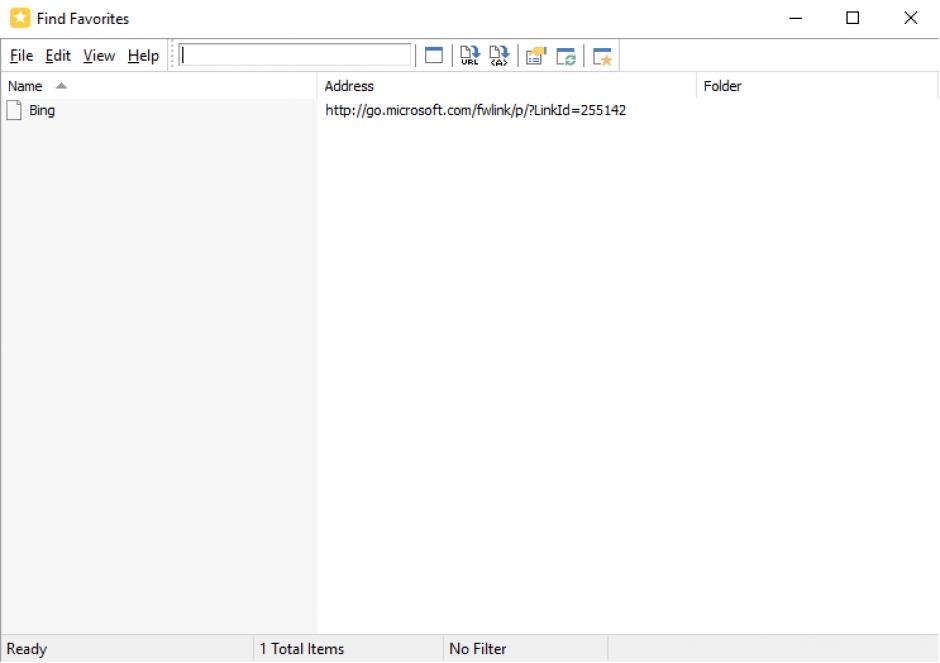Click the Ready status bar text
Viewport: 940px width, 663px height.
(x=26, y=649)
